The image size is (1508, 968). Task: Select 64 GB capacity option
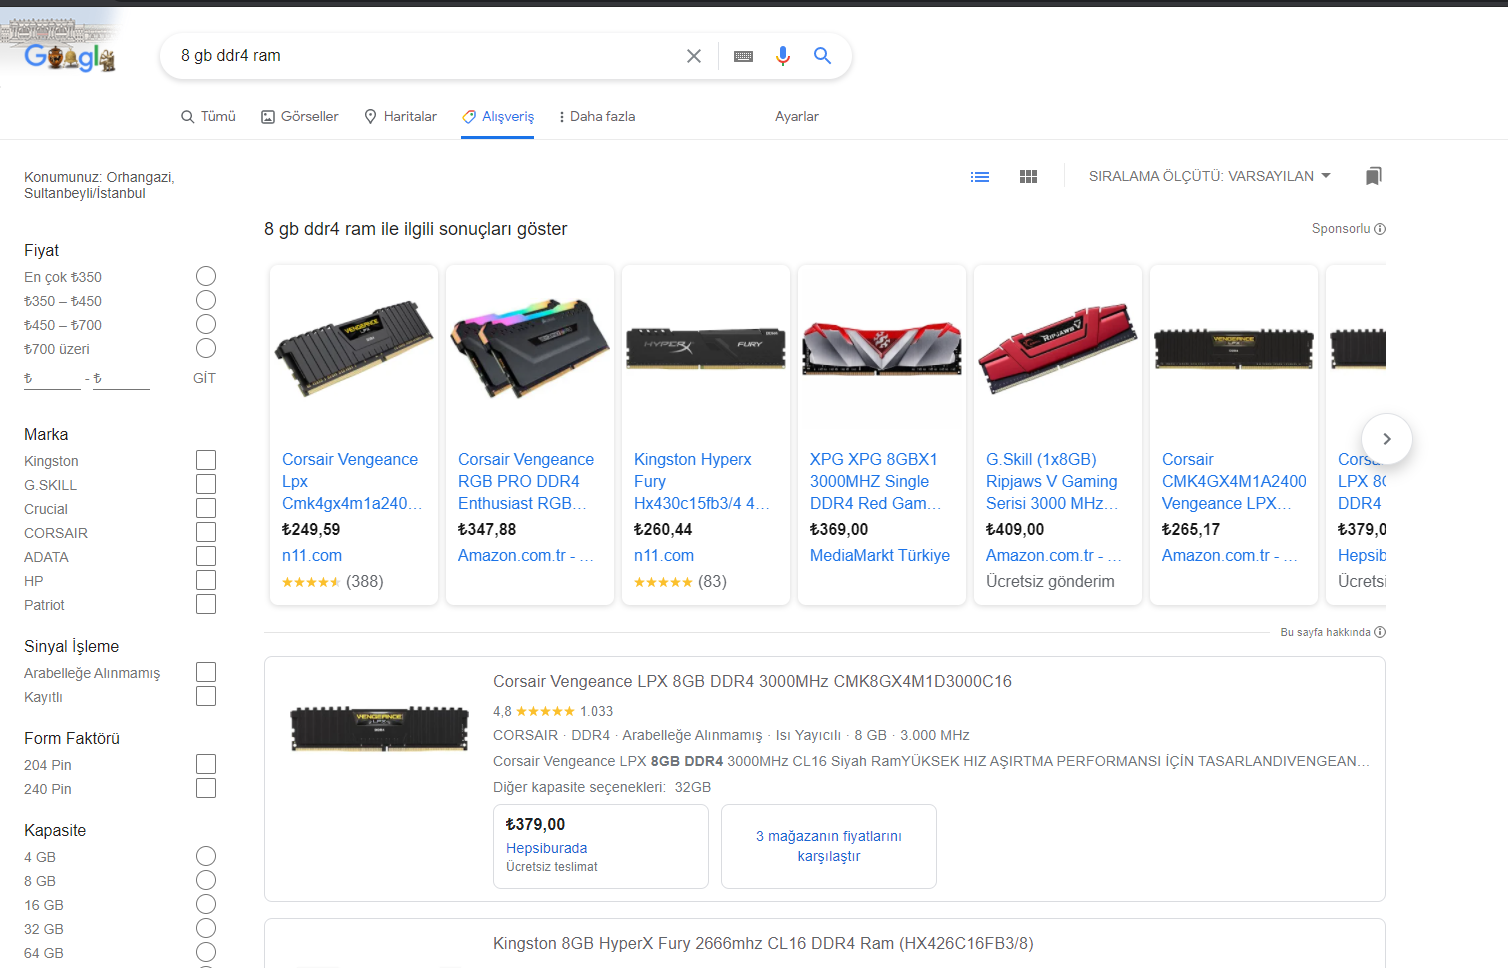click(206, 952)
